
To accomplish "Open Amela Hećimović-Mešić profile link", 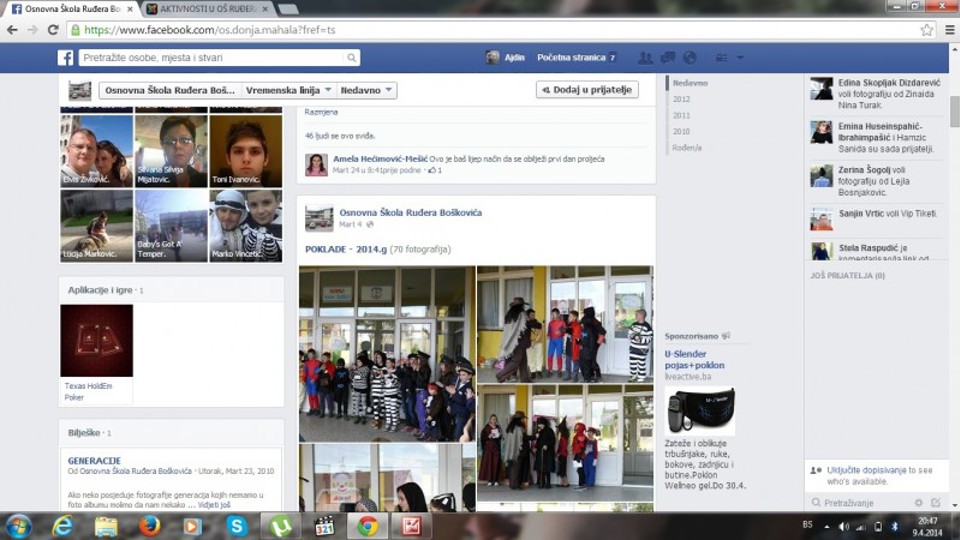I will [x=380, y=159].
